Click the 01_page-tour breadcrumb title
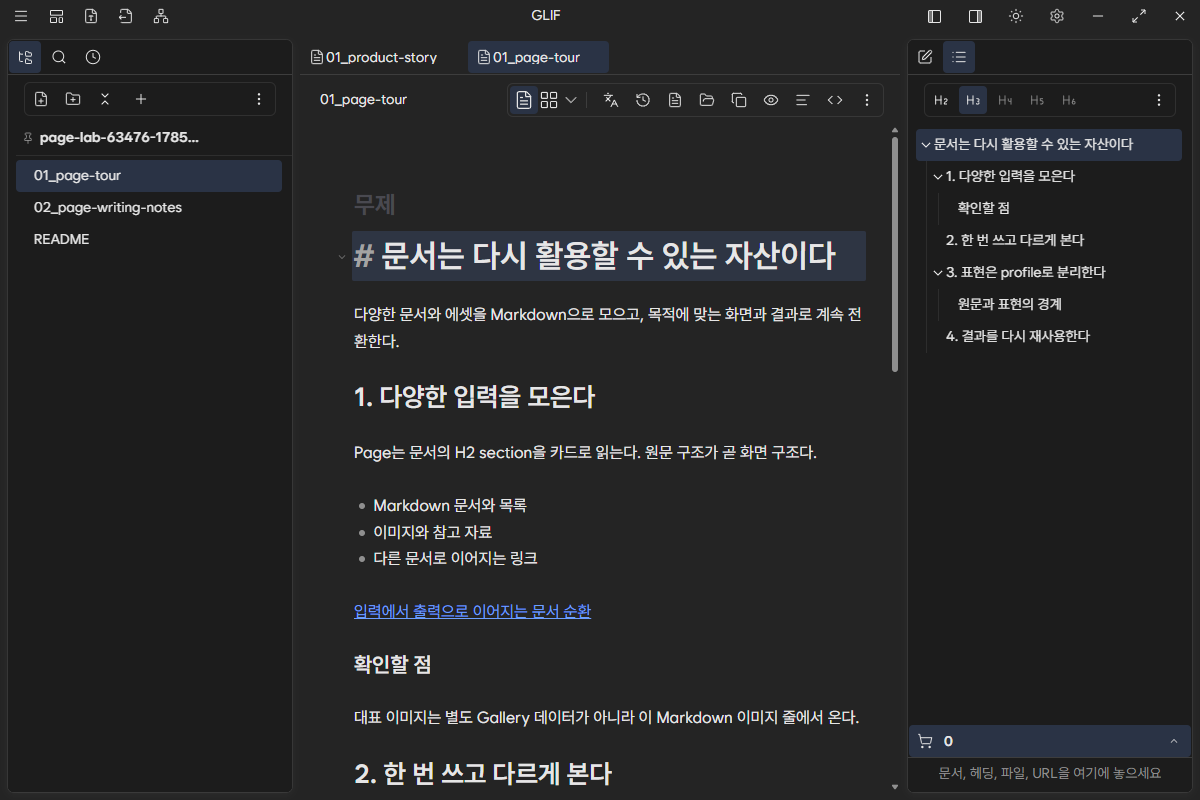The height and width of the screenshot is (800, 1200). [363, 99]
